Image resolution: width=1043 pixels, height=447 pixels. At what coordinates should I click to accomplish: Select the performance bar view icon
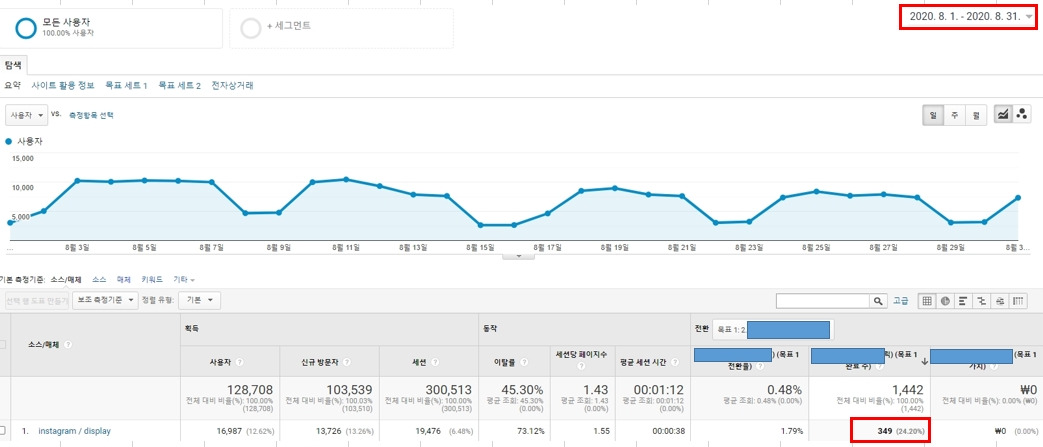tap(963, 301)
